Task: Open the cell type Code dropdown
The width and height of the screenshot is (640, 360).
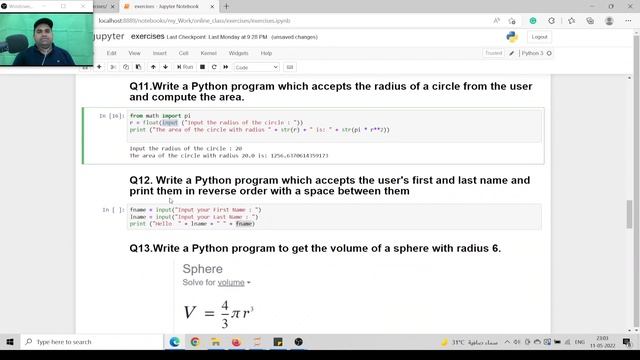Action: click(x=256, y=67)
